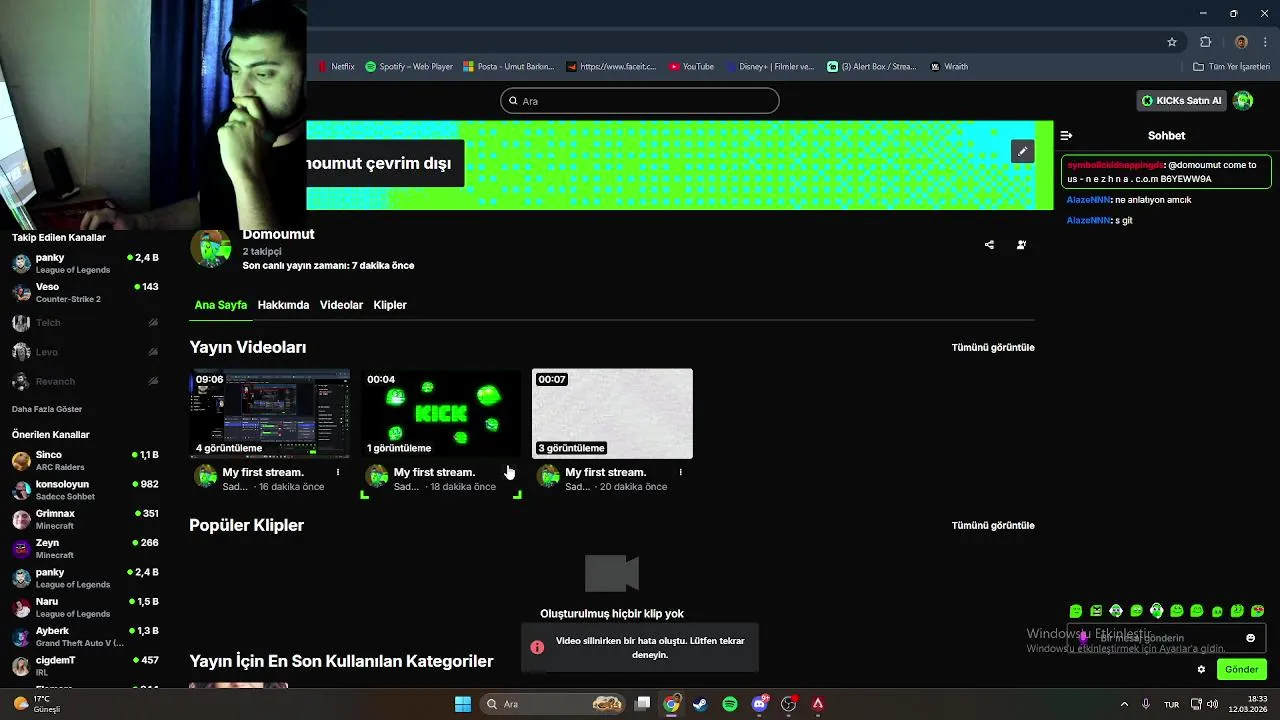Image resolution: width=1280 pixels, height=720 pixels.
Task: Click the TUR keyboard language indicator
Action: [1171, 704]
